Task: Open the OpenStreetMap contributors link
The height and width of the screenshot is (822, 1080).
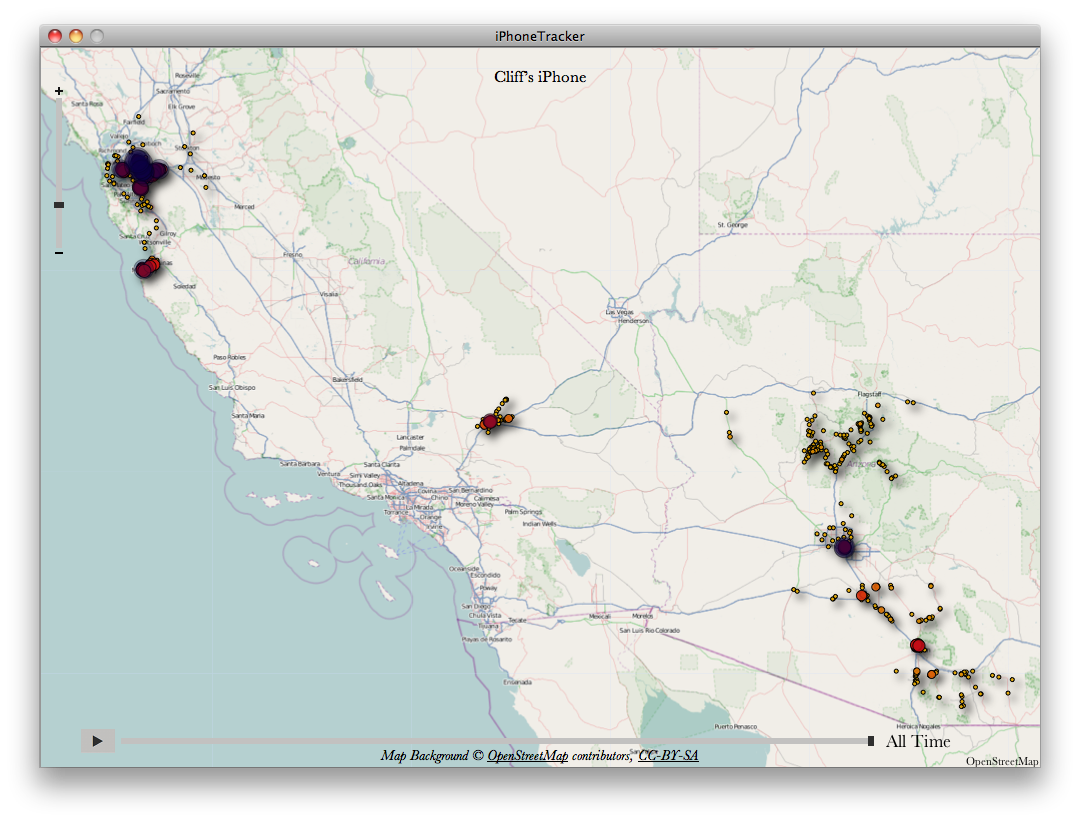Action: [x=528, y=756]
